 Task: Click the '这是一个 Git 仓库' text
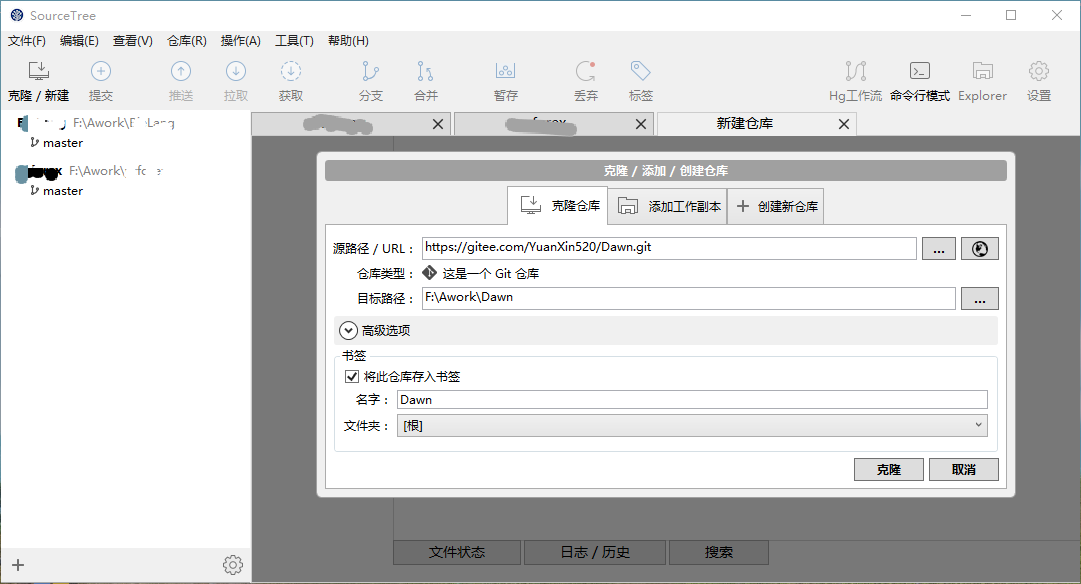[491, 274]
